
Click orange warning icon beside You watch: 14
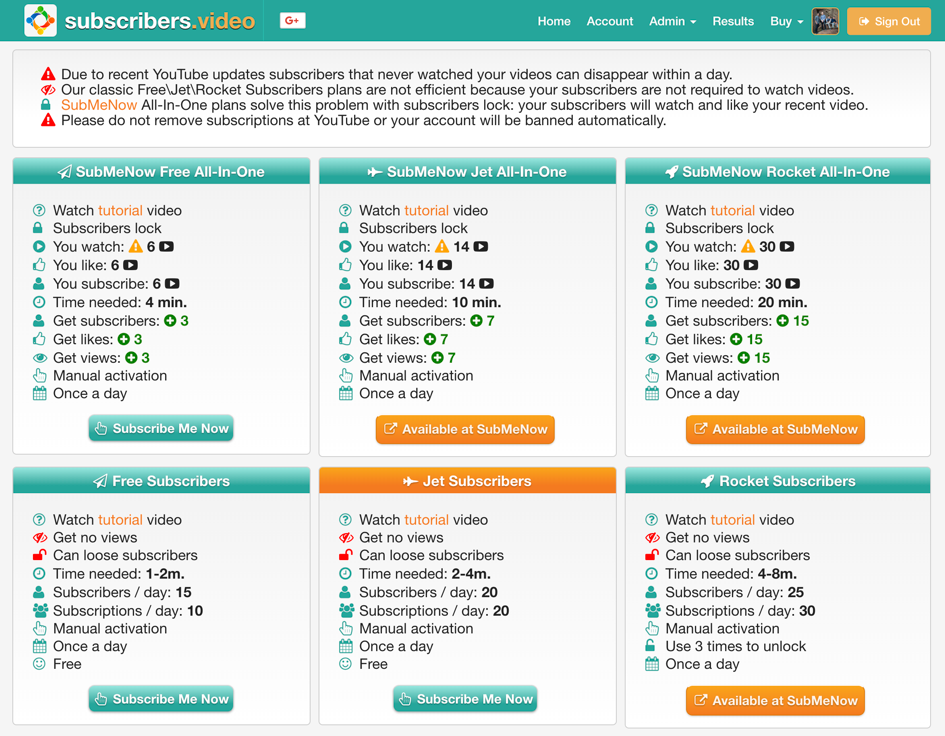pyautogui.click(x=442, y=247)
